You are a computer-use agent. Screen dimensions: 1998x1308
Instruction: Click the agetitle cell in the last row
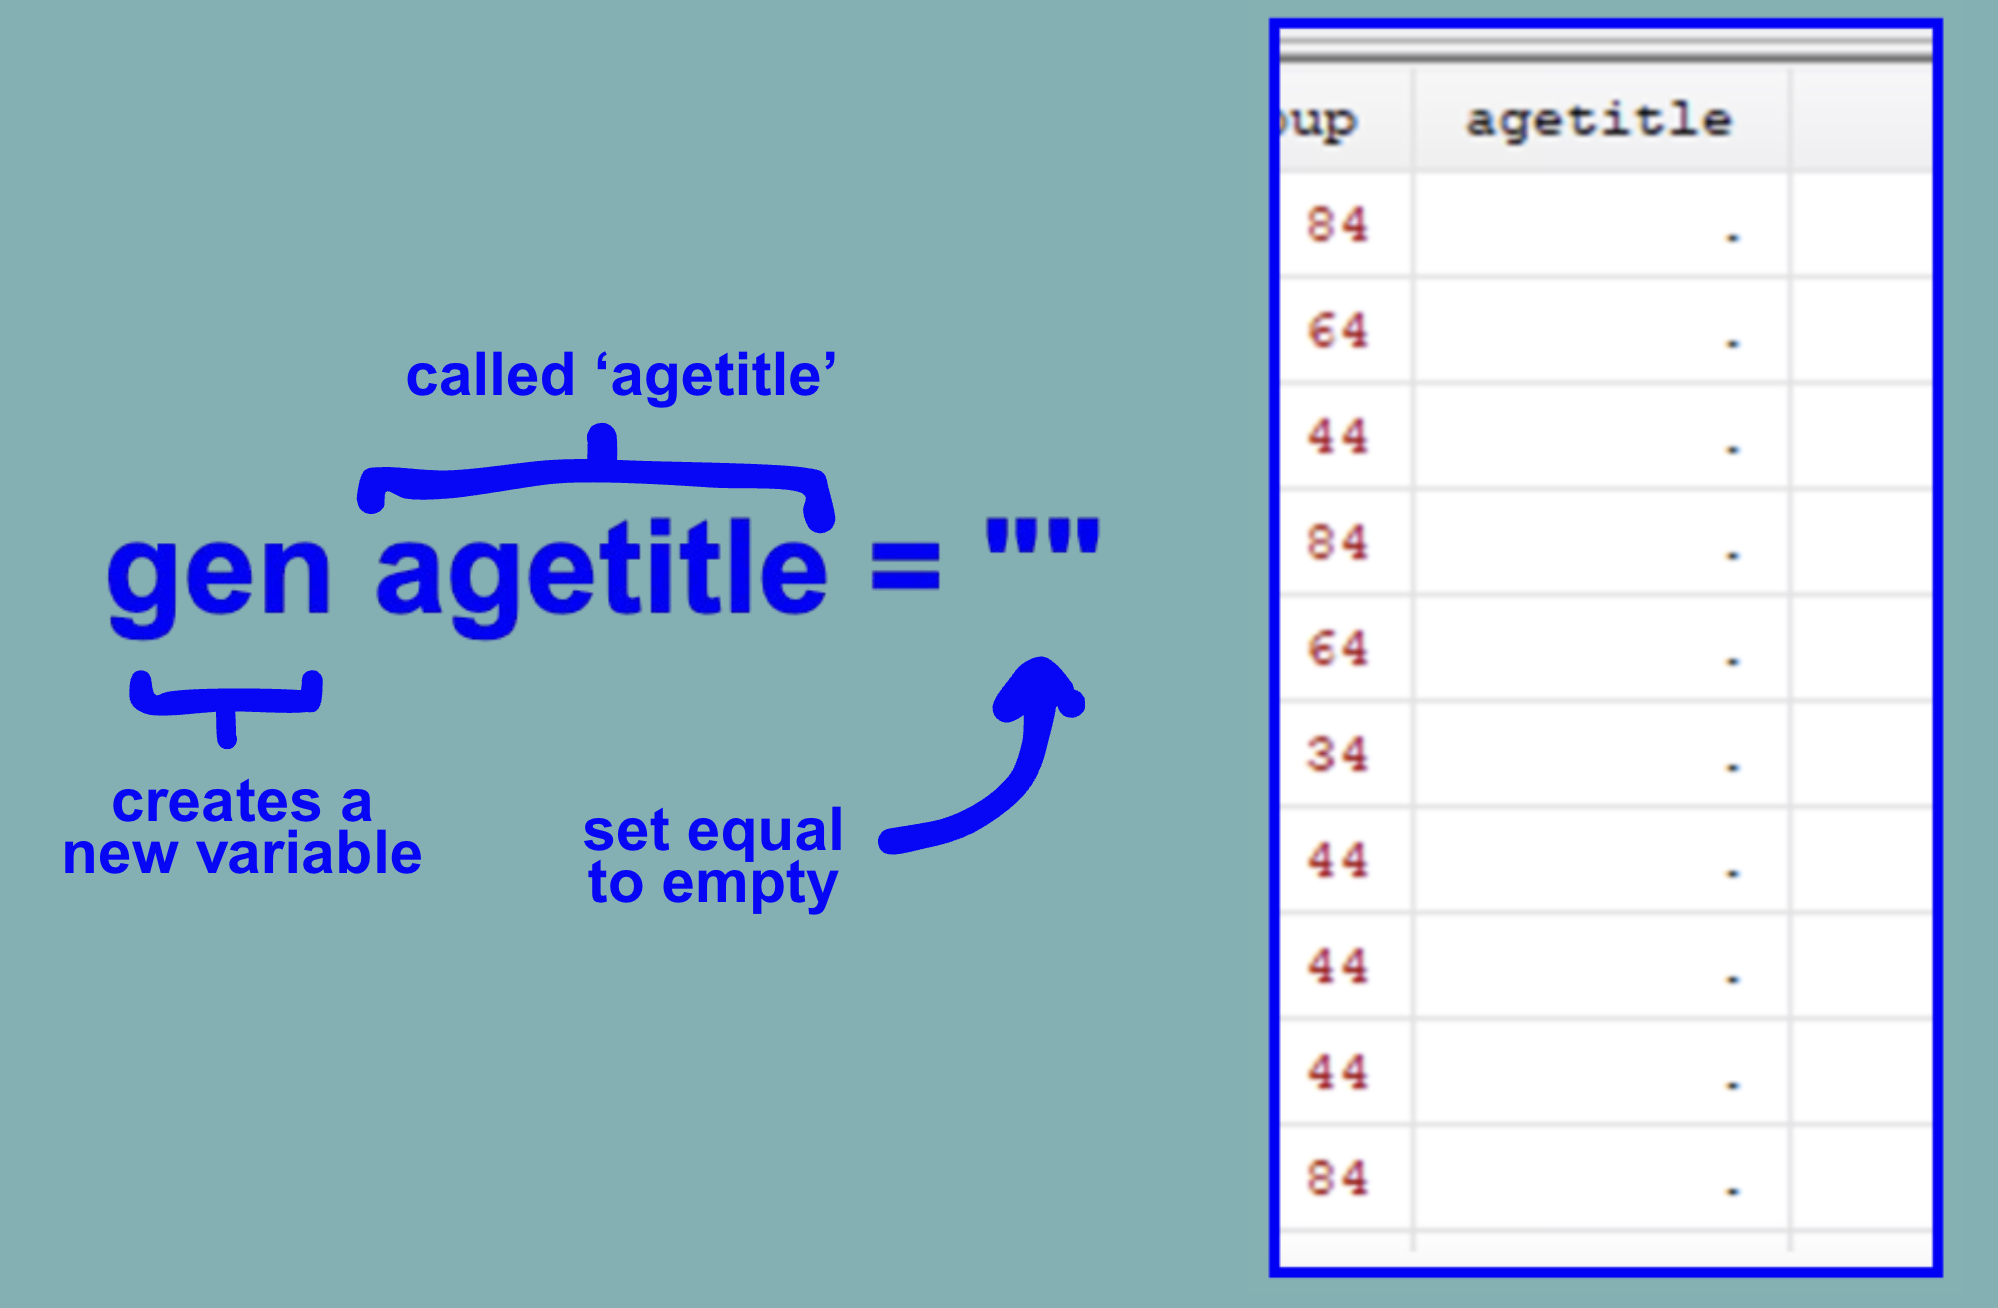coord(1600,1179)
